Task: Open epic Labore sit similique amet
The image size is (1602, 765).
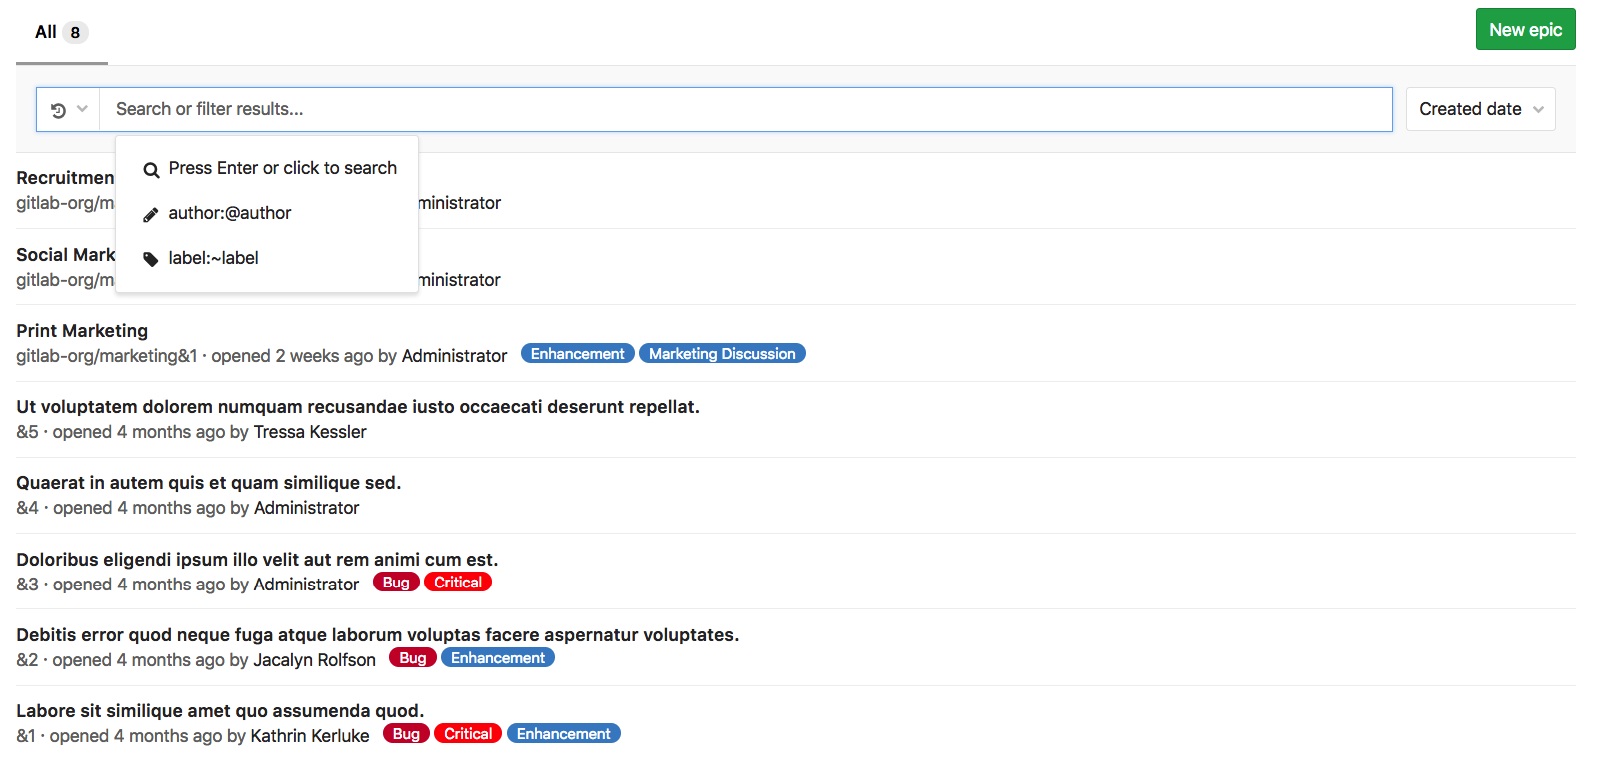Action: (x=220, y=711)
